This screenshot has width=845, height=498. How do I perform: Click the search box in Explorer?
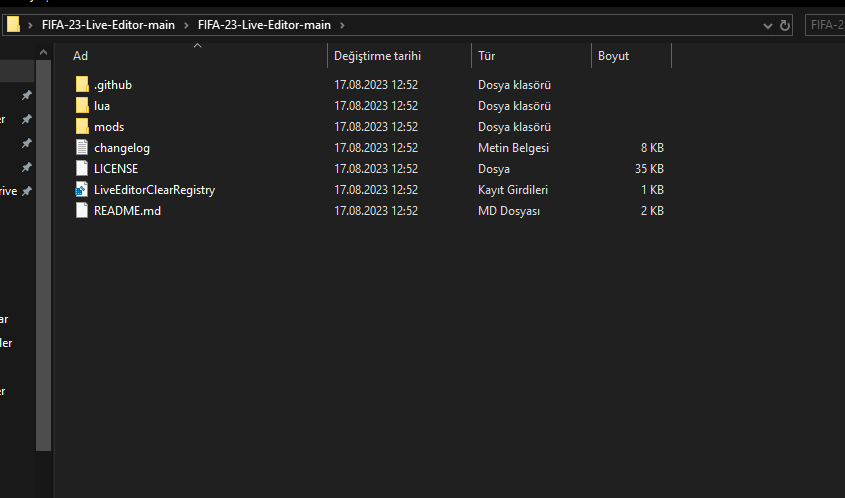tap(825, 25)
